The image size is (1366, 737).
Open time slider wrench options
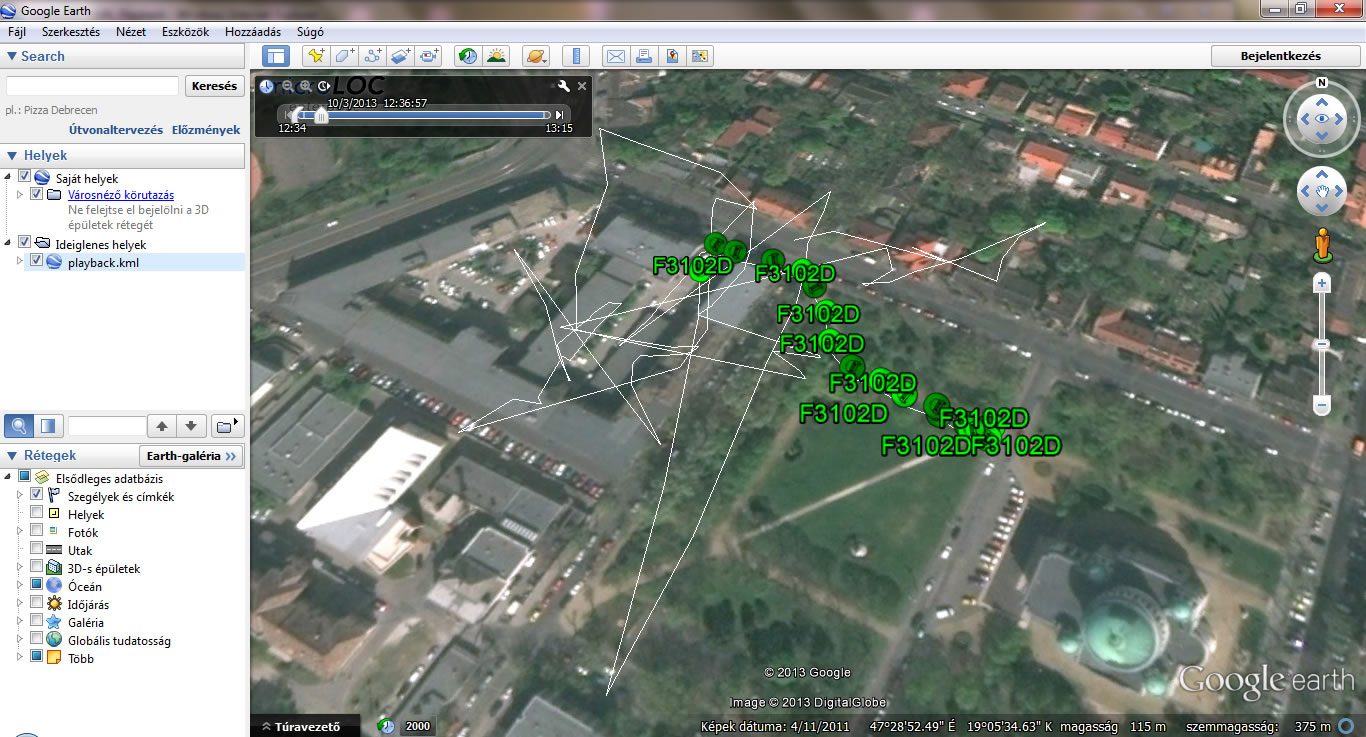(564, 86)
